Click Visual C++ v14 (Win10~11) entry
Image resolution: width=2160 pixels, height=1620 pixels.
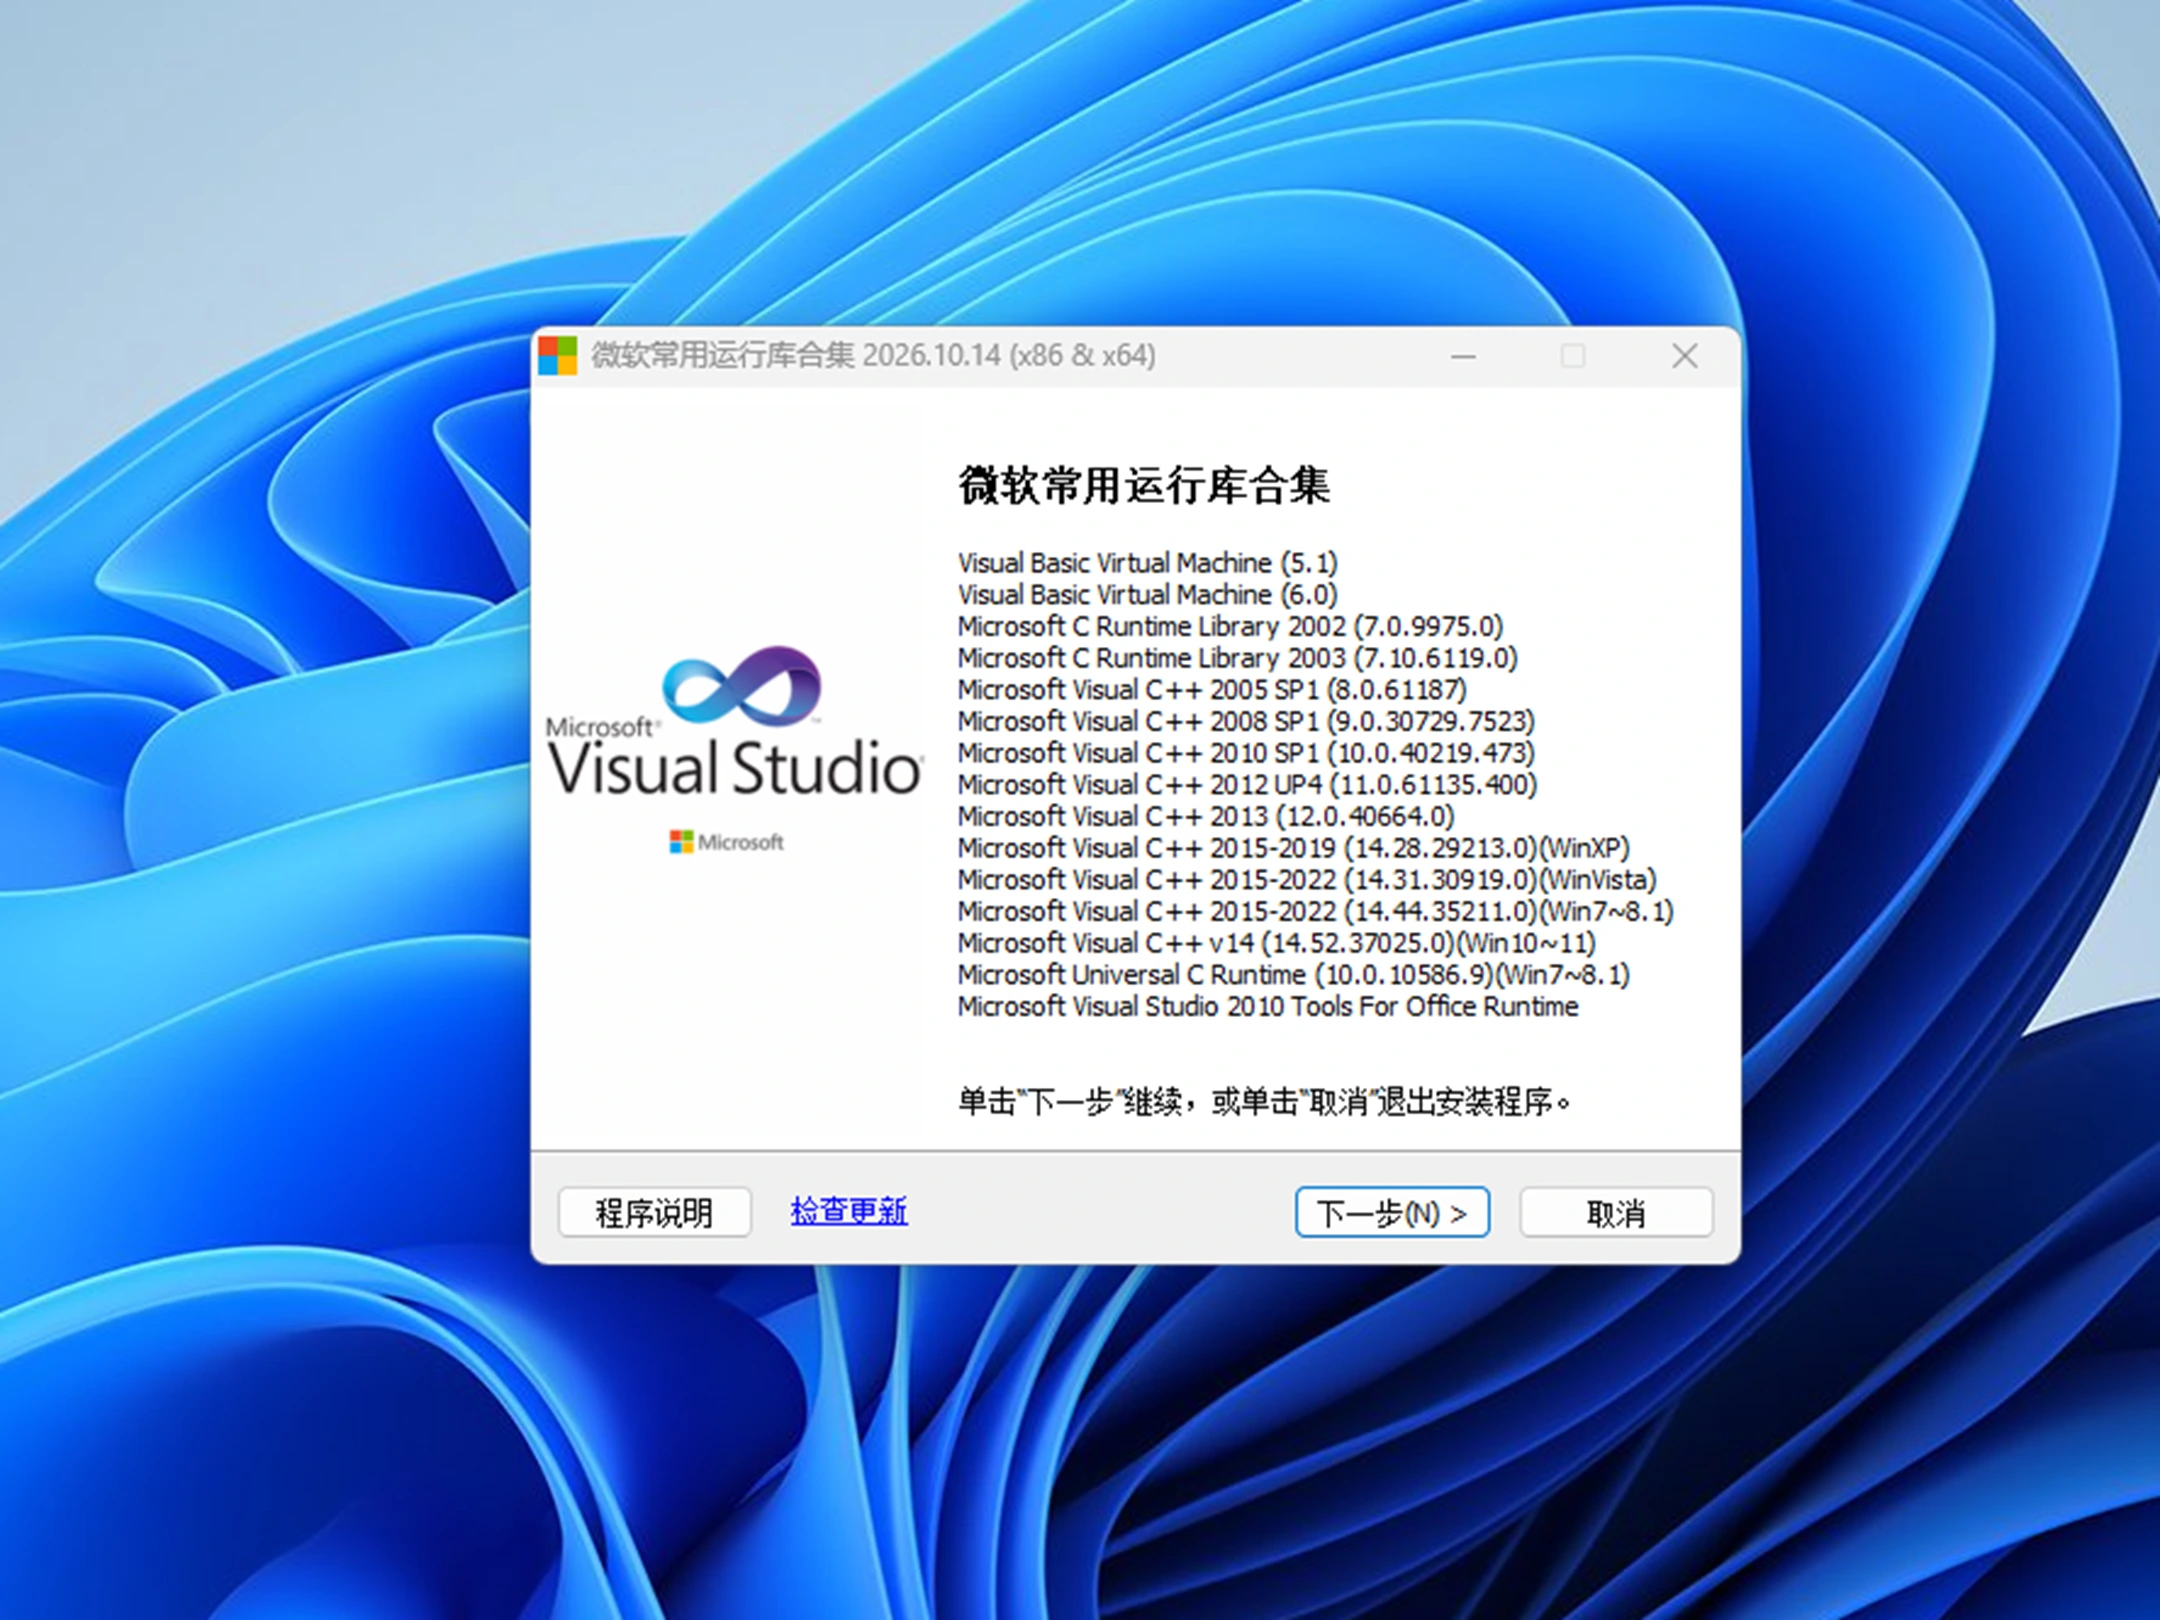coord(1277,944)
